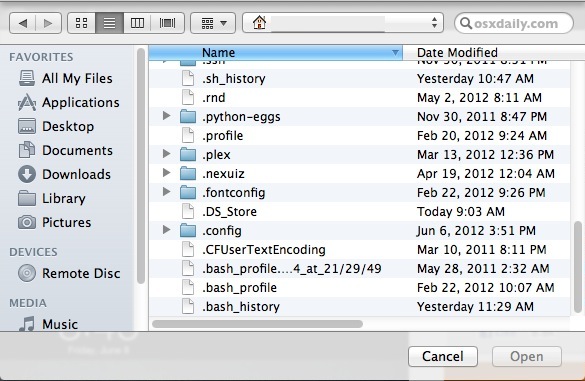Go forward to next folder

click(x=48, y=23)
